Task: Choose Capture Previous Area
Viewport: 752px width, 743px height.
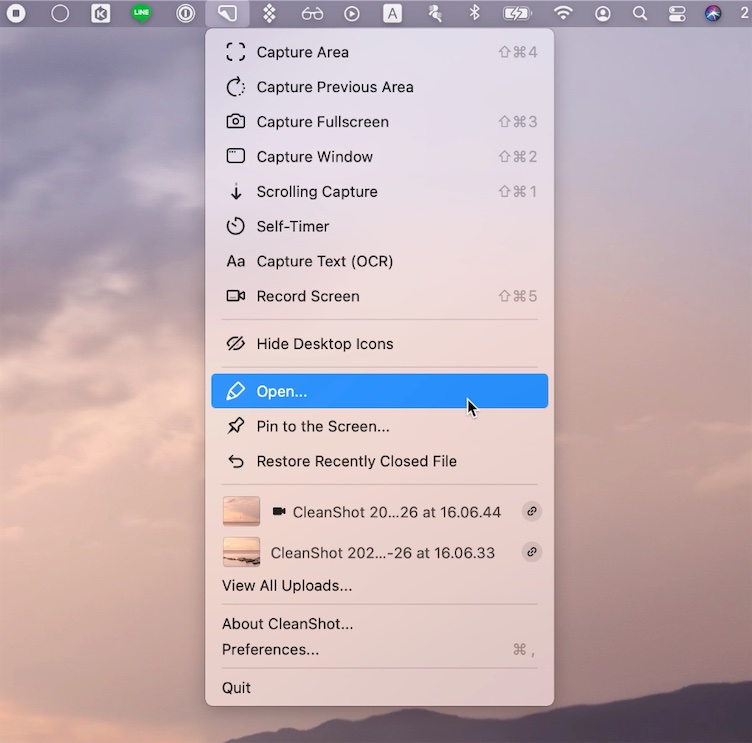Action: [x=379, y=87]
